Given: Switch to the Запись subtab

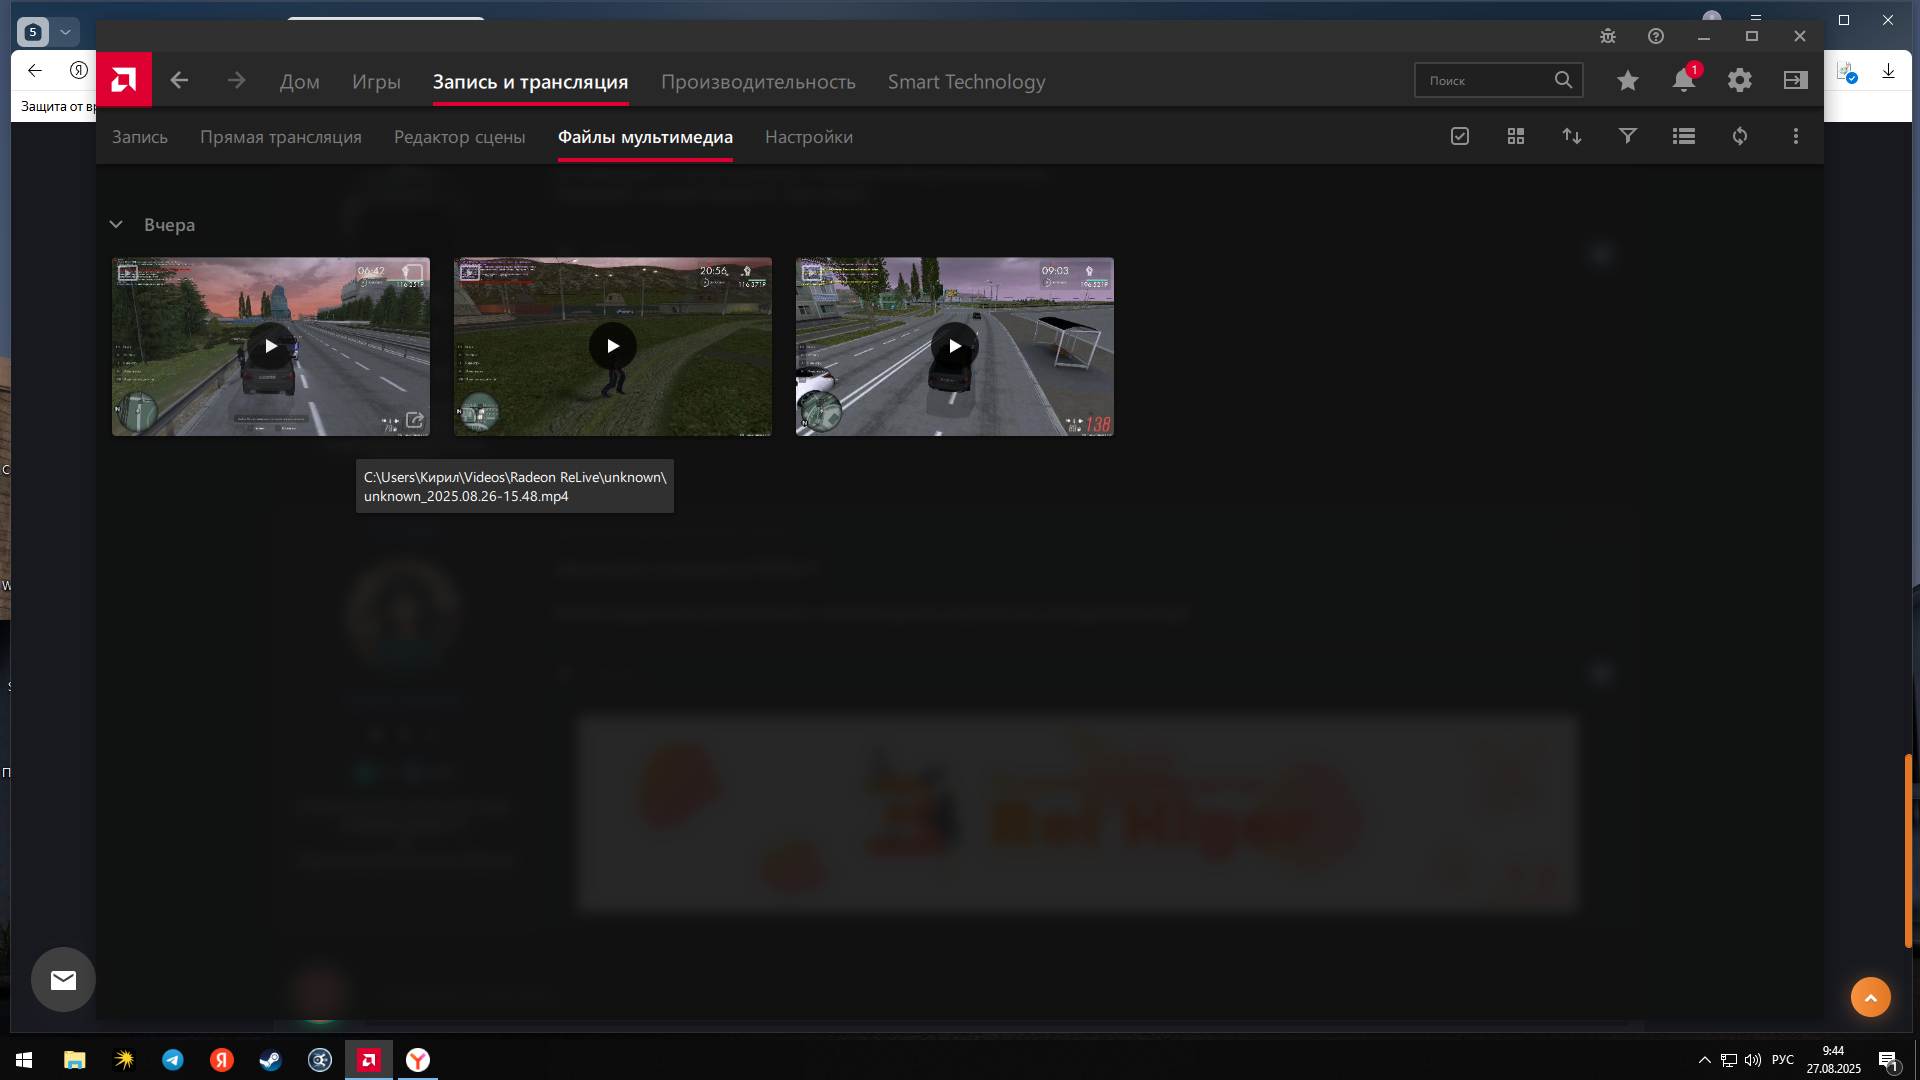Looking at the screenshot, I should [140, 137].
